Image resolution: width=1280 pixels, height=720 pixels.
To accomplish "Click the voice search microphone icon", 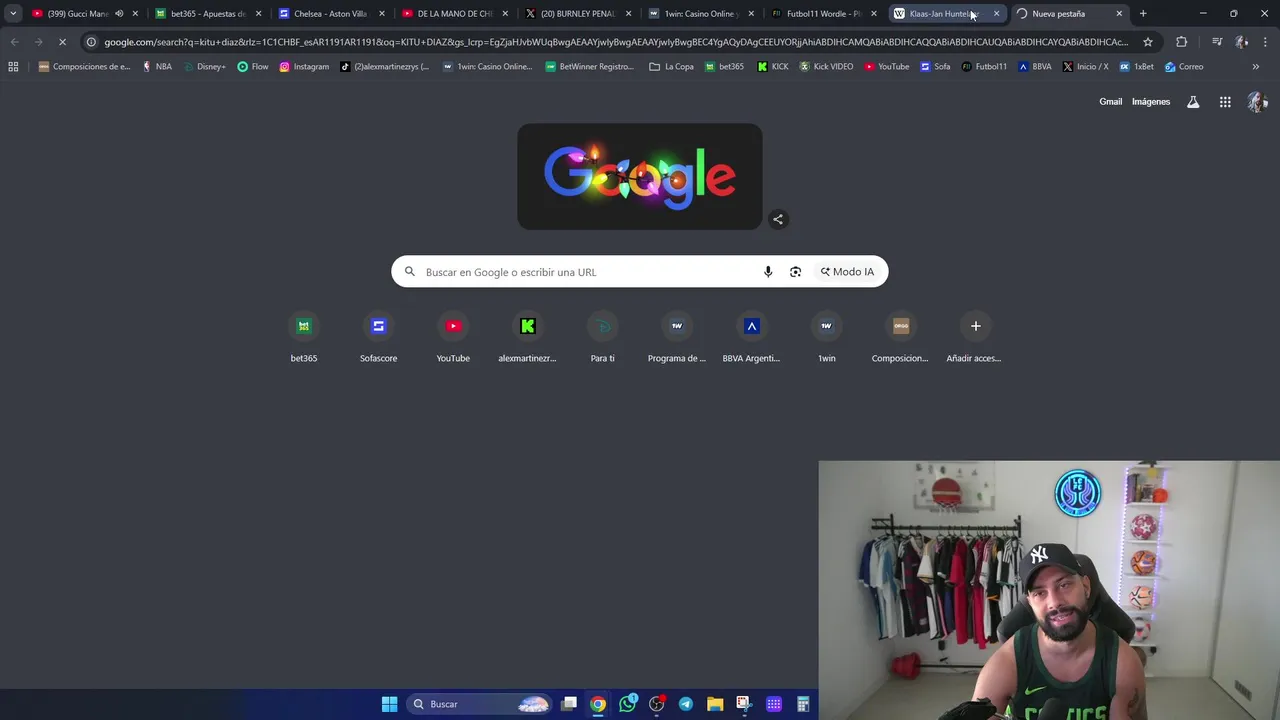I will pyautogui.click(x=768, y=272).
